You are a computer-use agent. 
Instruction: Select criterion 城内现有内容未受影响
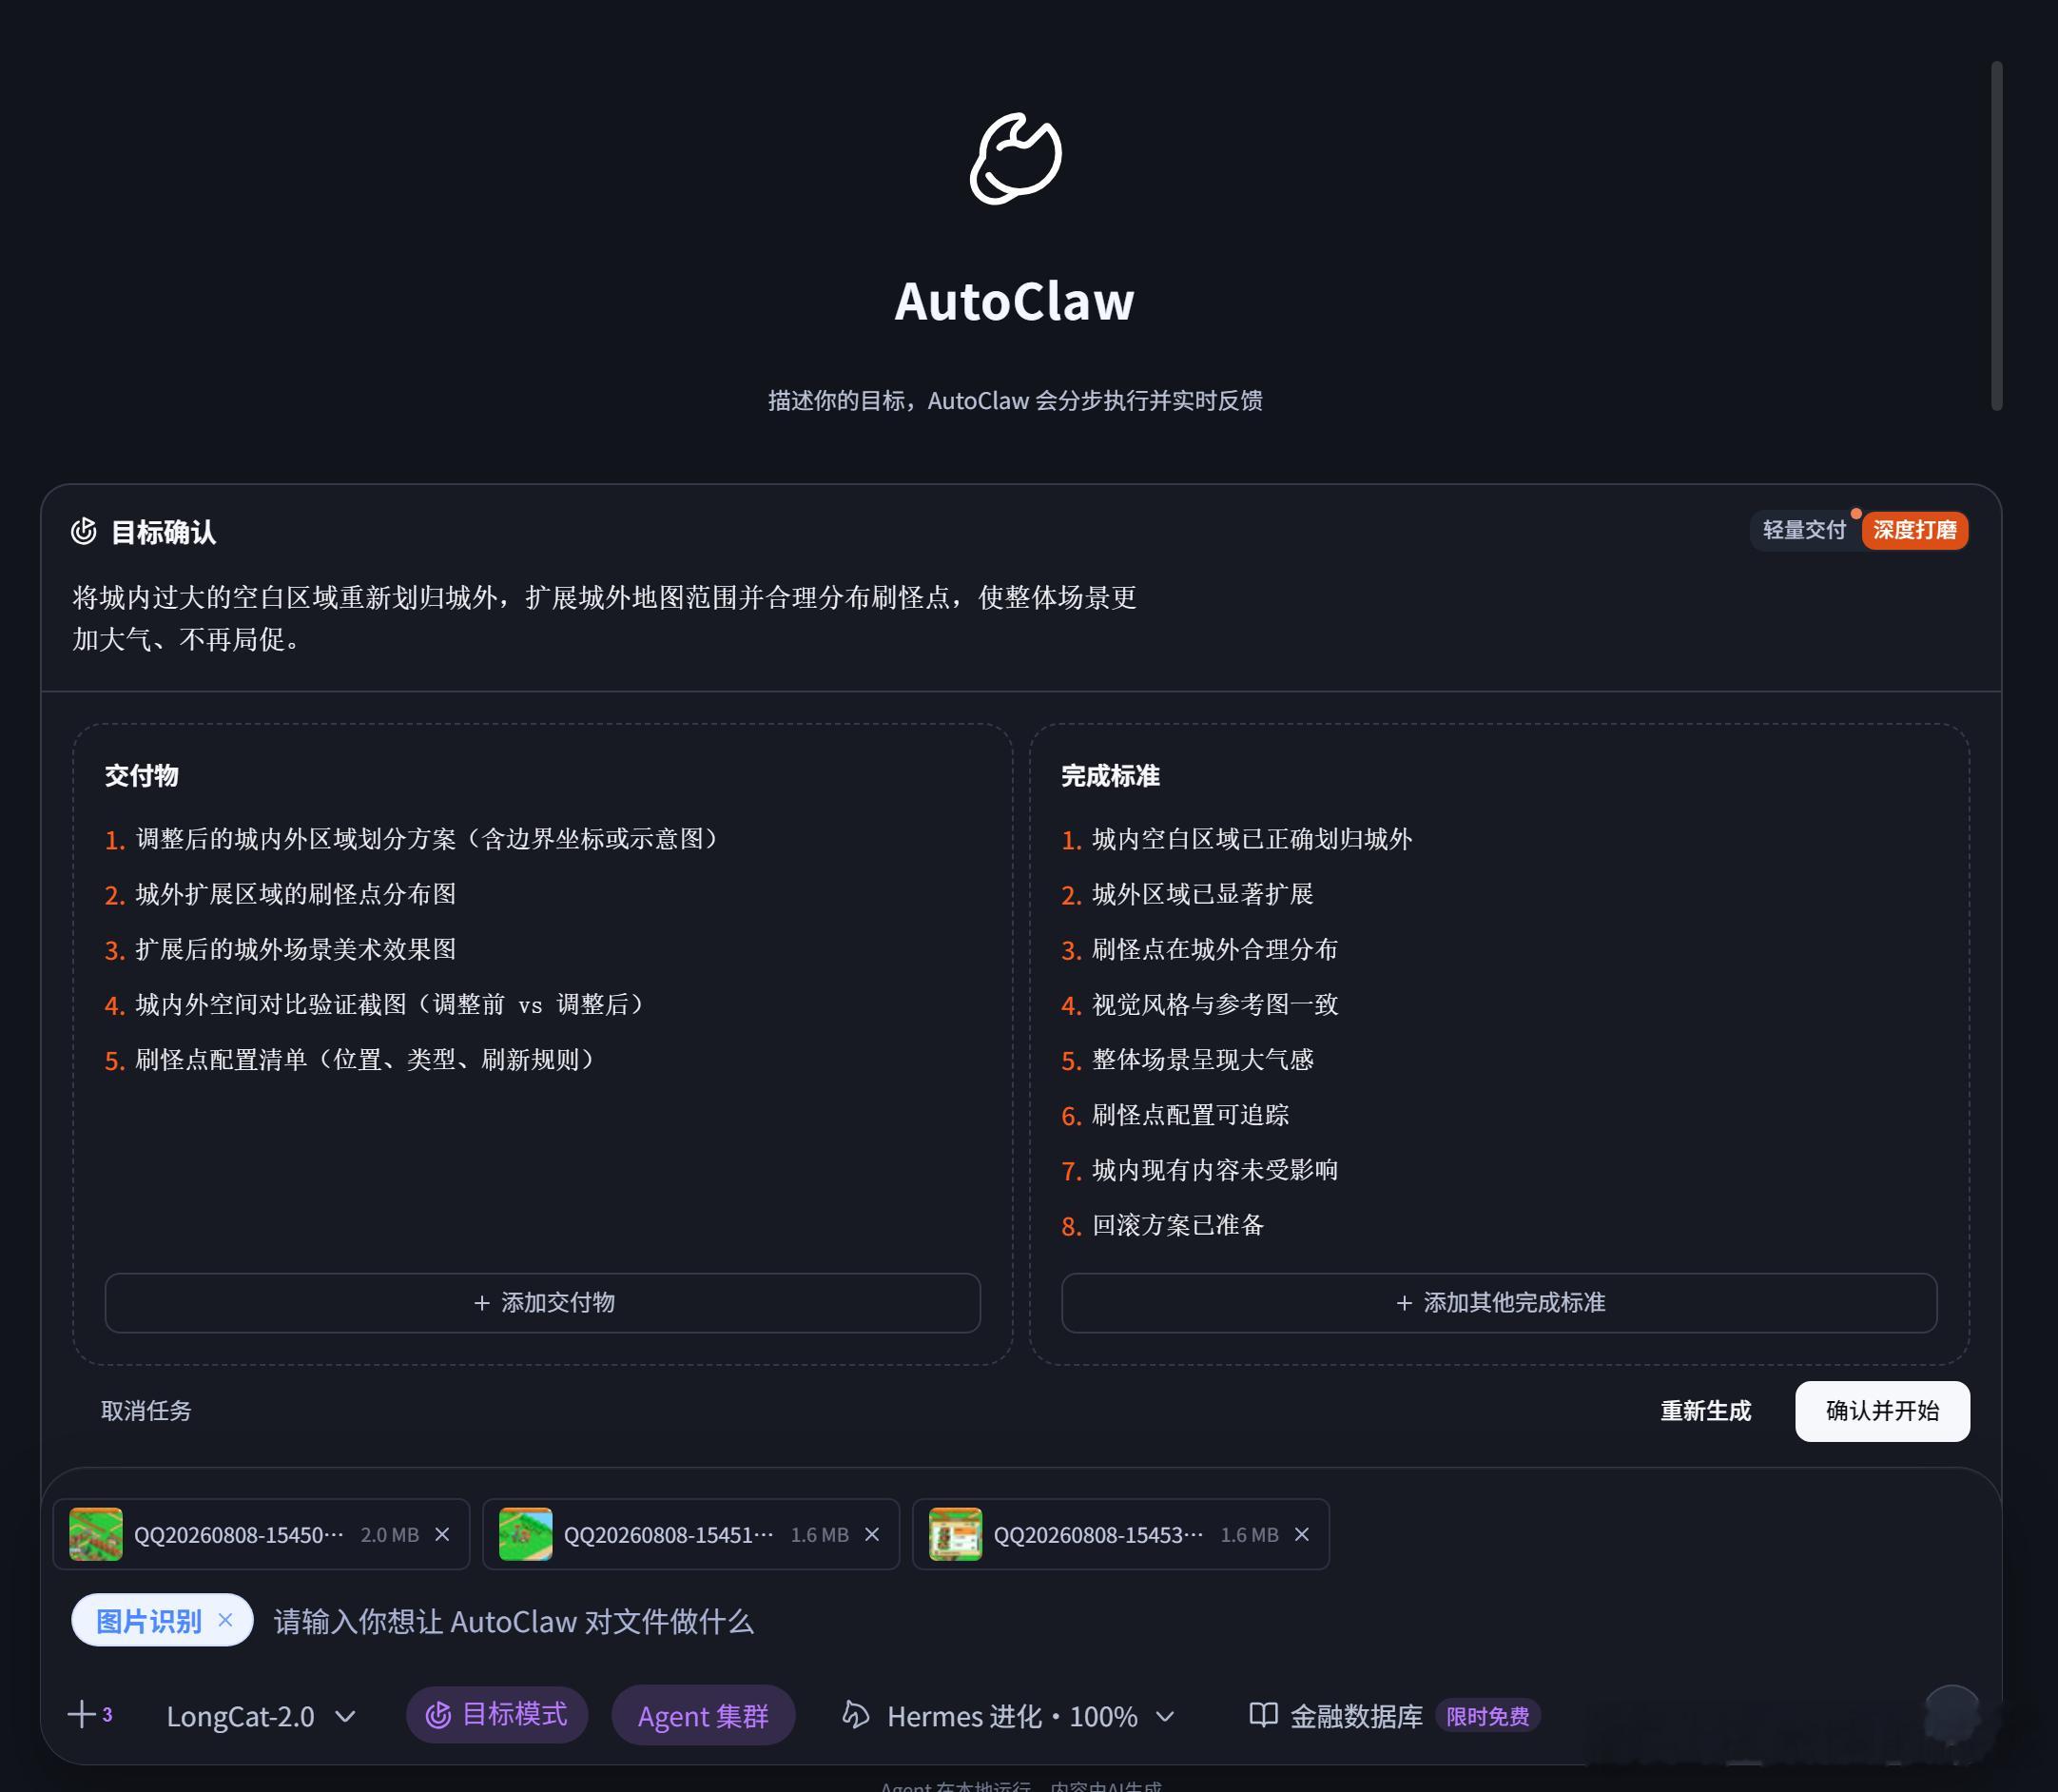pos(1215,1169)
